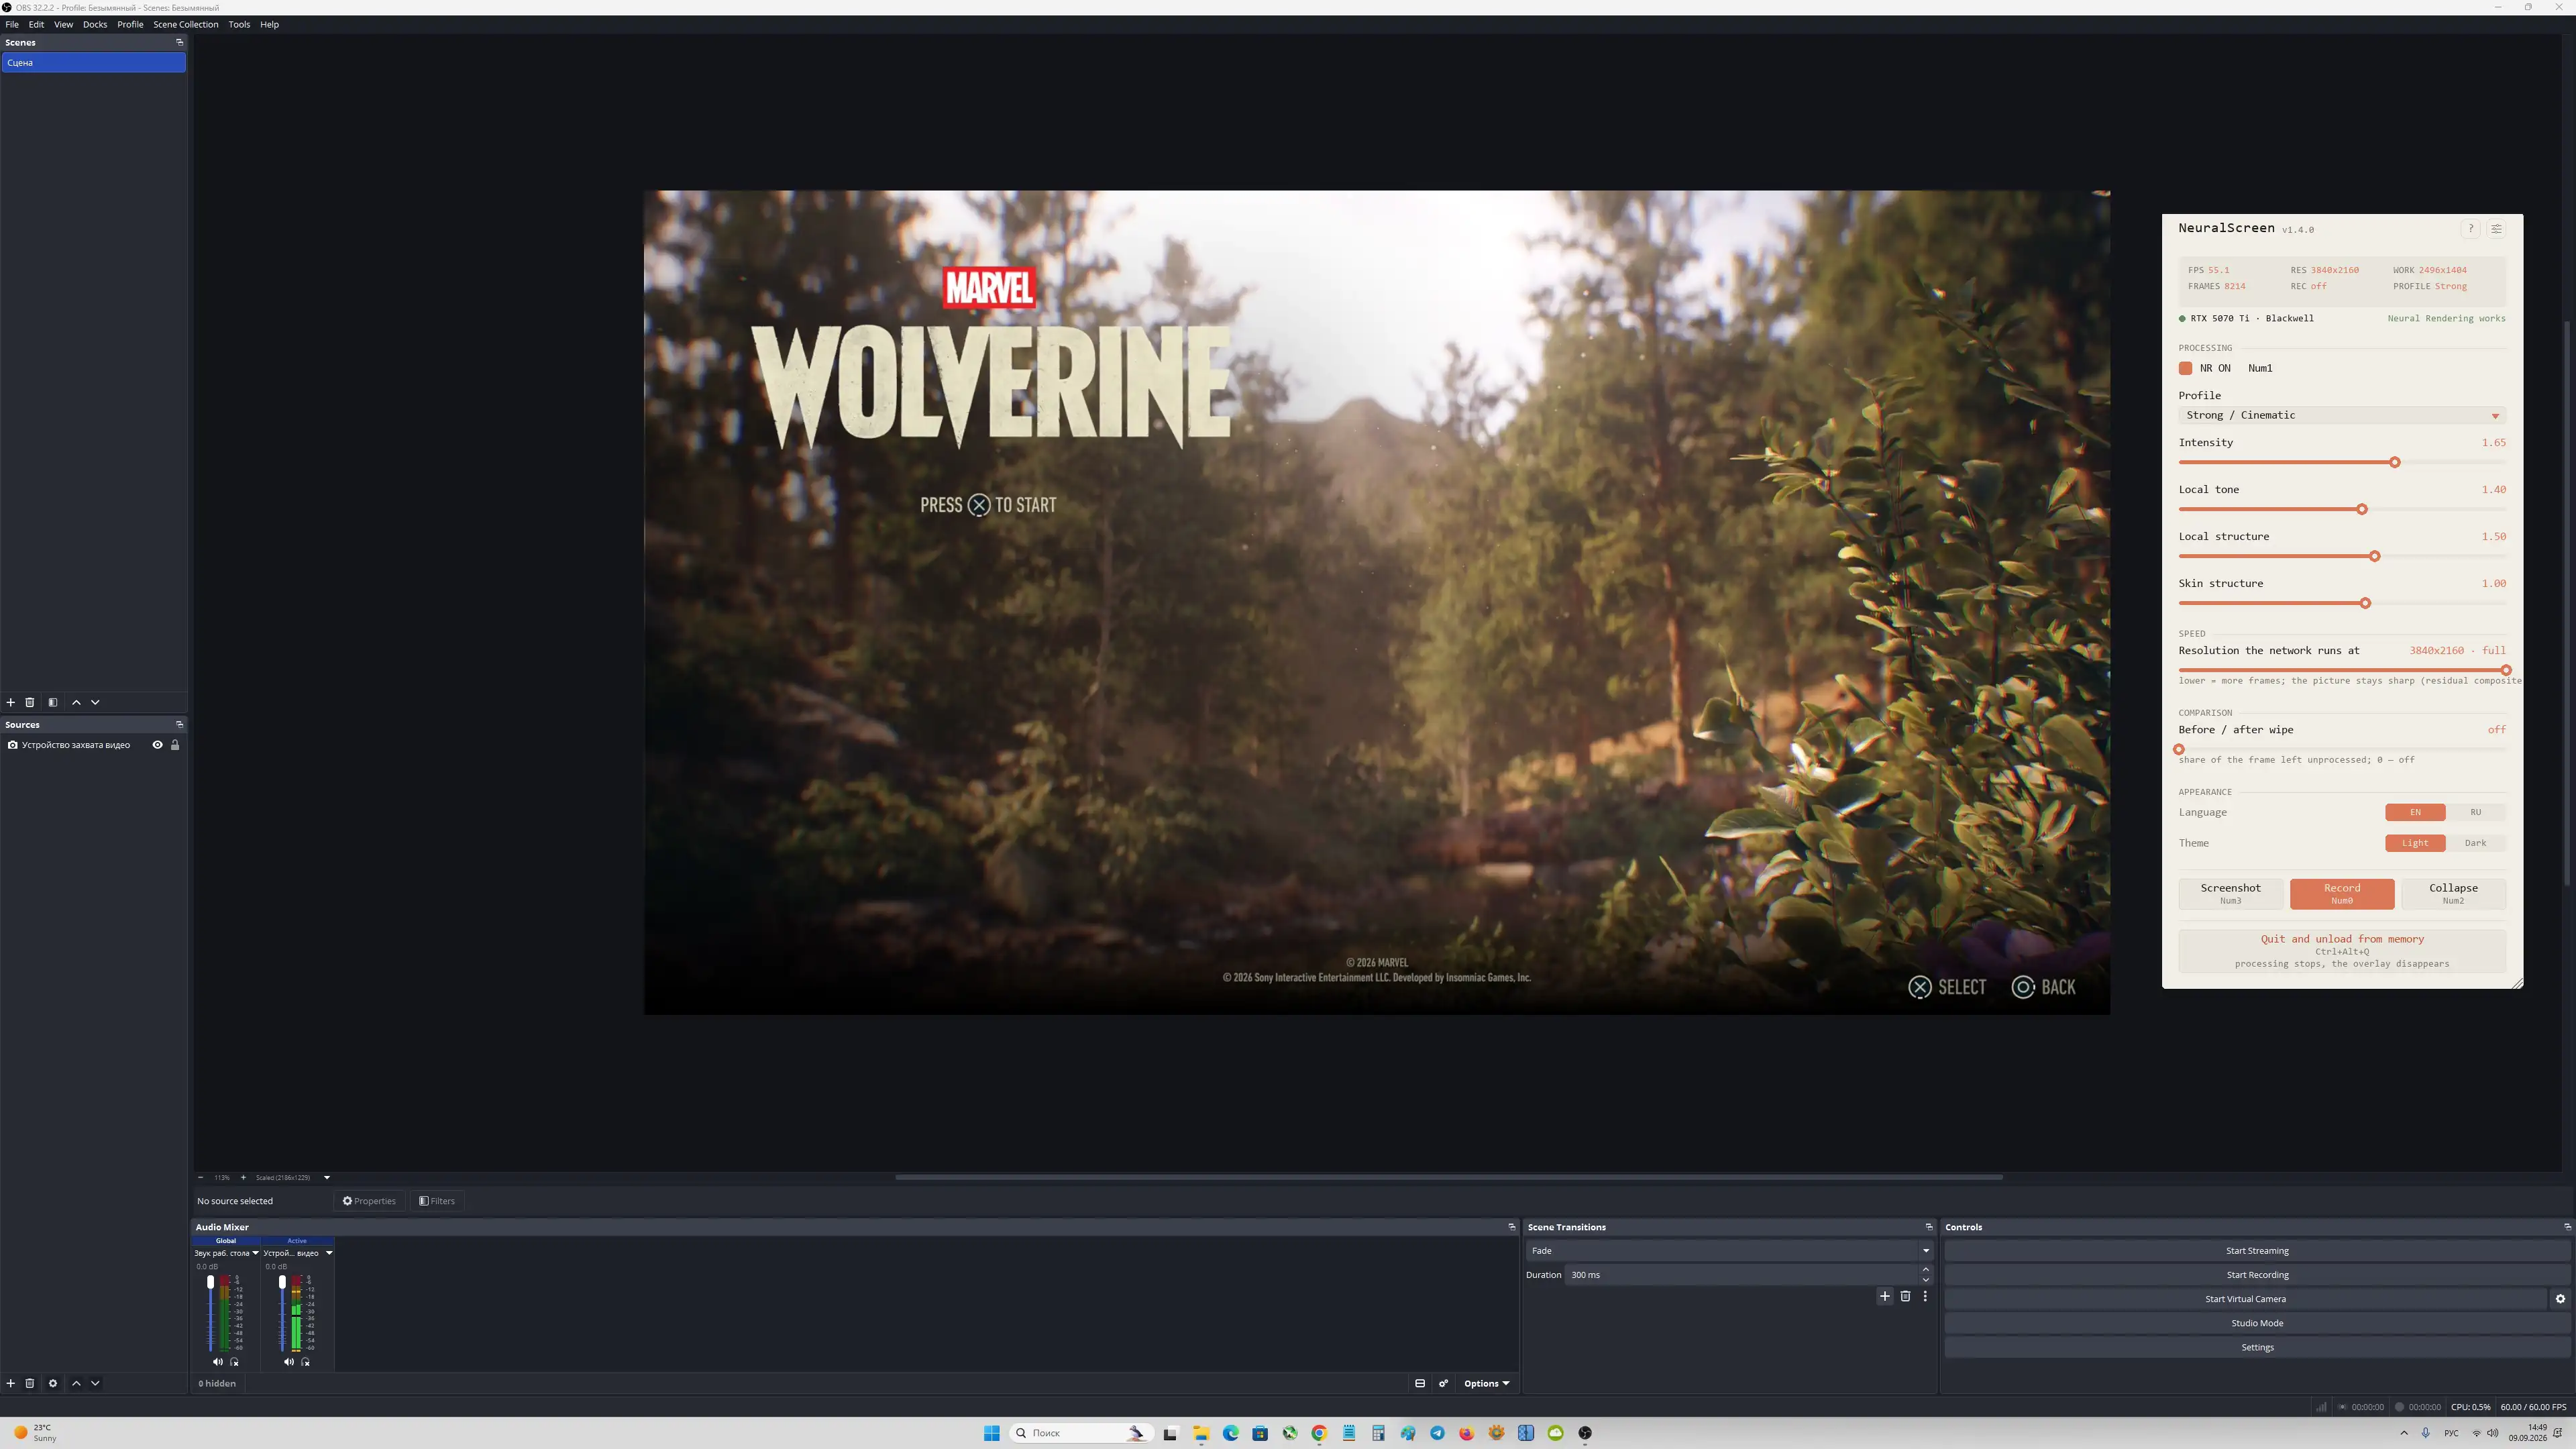Mute the Звук раб. стола audio channel

(x=218, y=1361)
